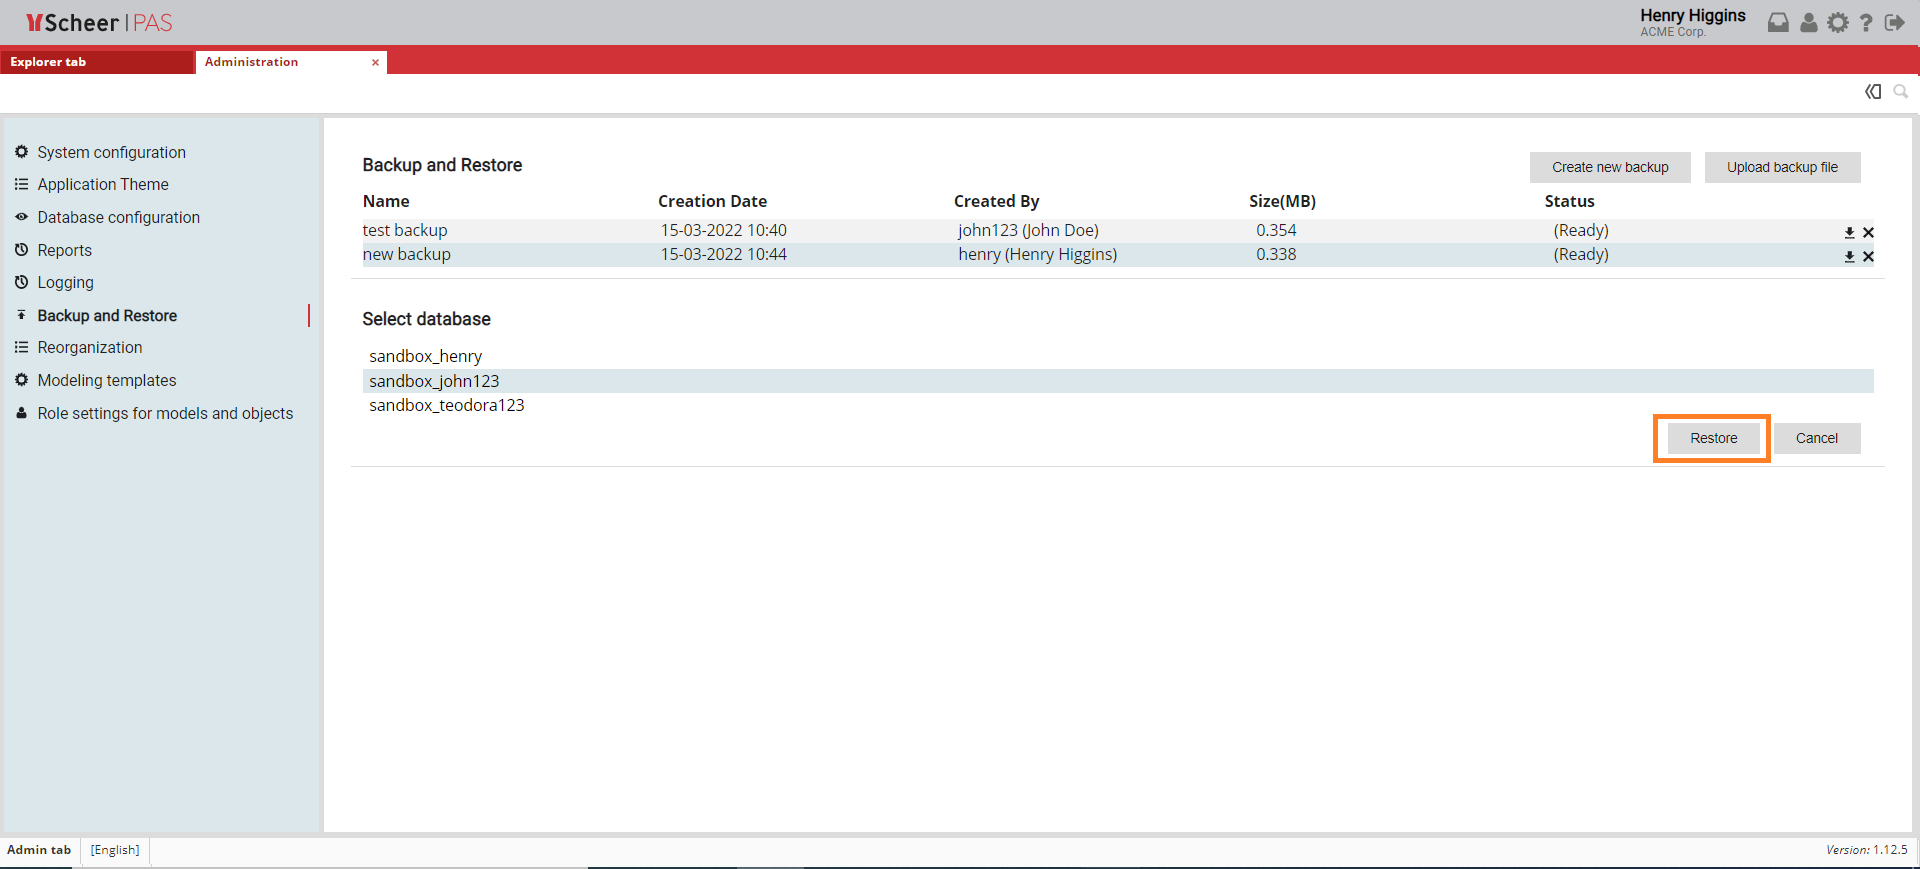This screenshot has width=1920, height=869.
Task: Click the search magnifier icon
Action: click(1900, 92)
